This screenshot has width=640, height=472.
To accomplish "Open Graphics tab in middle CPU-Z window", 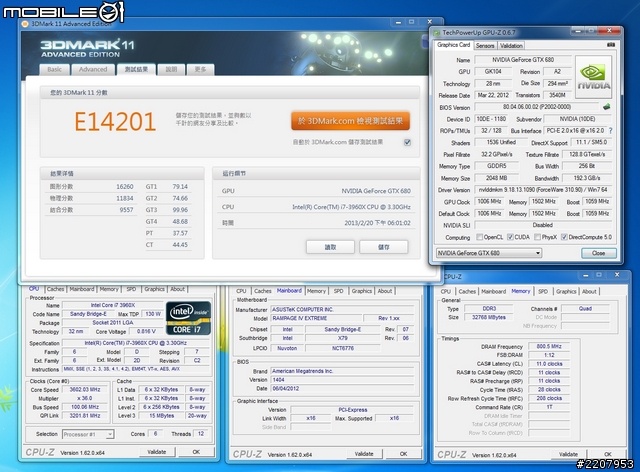I will click(362, 291).
